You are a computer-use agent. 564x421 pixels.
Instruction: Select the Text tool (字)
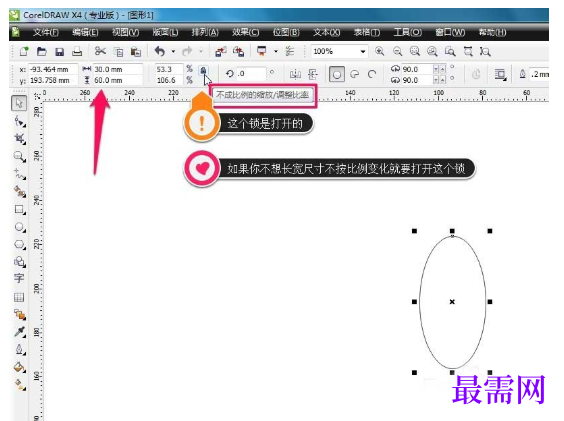(x=19, y=279)
